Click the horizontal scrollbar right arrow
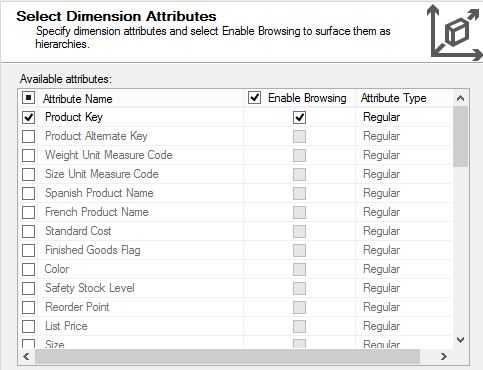483x370 pixels. tap(443, 356)
